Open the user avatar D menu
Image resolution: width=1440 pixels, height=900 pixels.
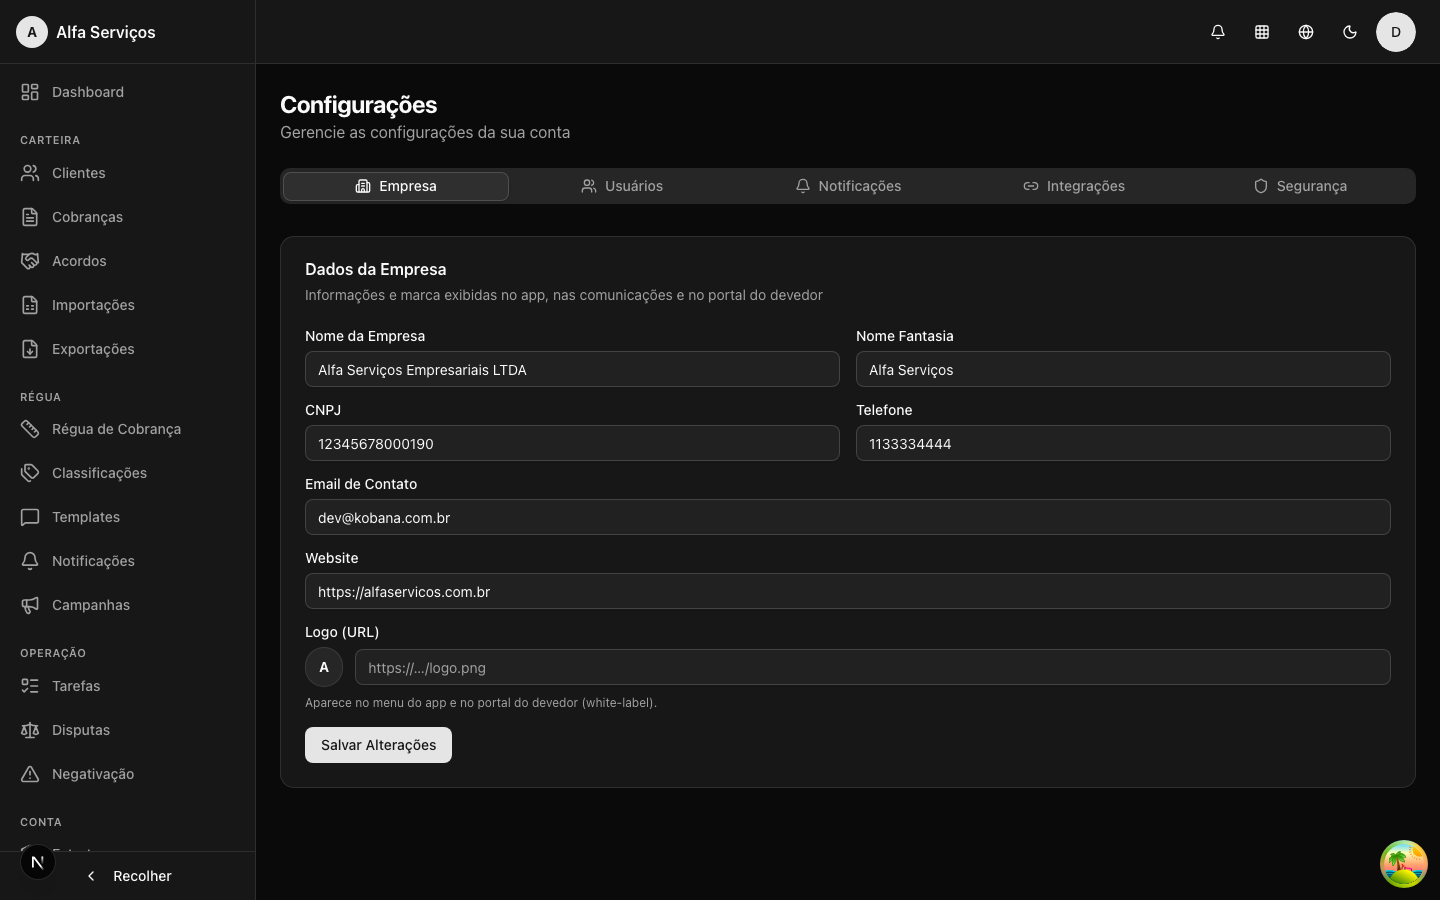1396,32
